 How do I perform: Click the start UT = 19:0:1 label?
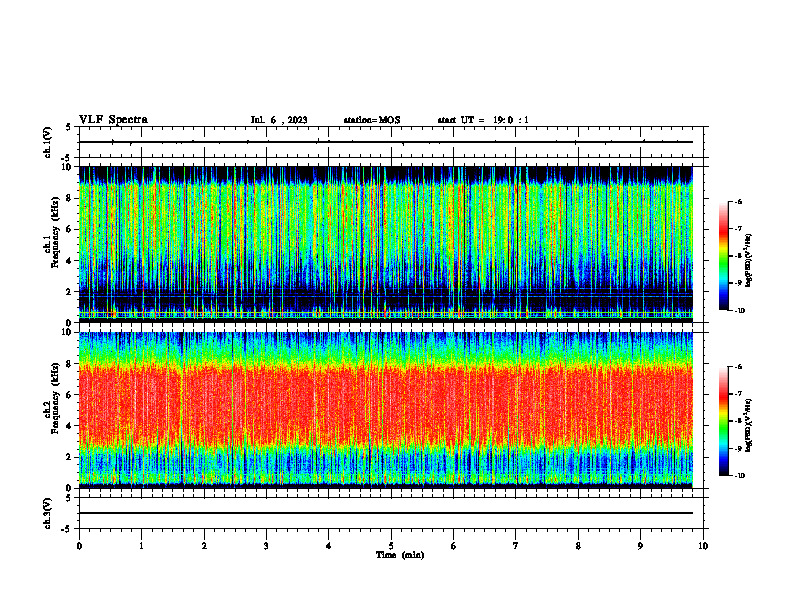click(x=483, y=120)
